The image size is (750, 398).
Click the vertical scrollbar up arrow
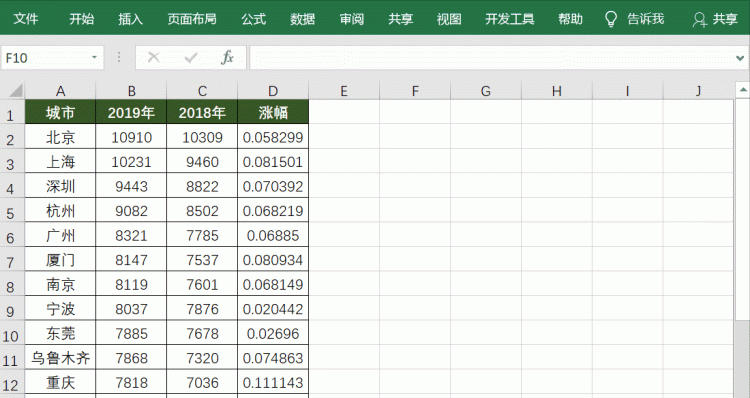(743, 89)
